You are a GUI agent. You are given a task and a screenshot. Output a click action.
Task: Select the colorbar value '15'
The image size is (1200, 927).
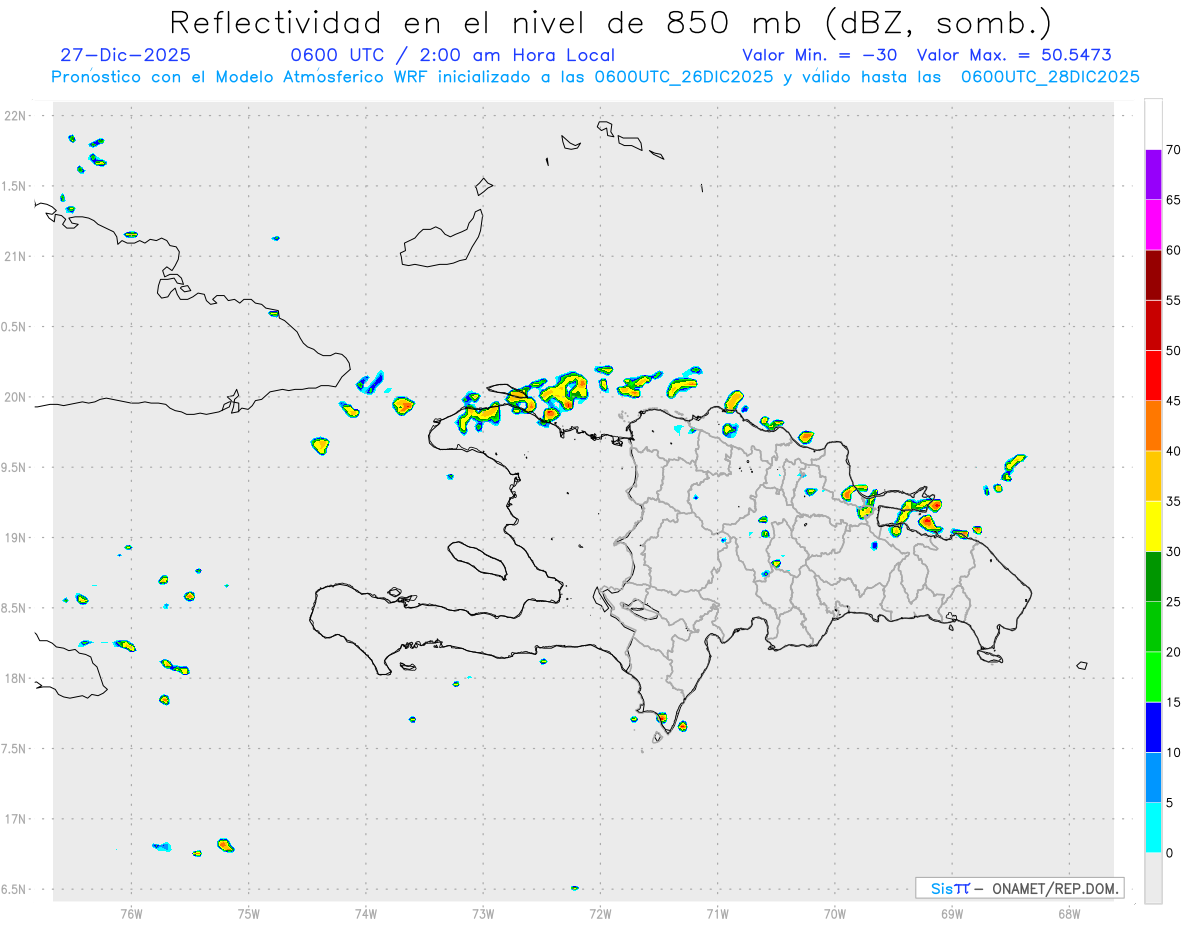(x=1173, y=702)
